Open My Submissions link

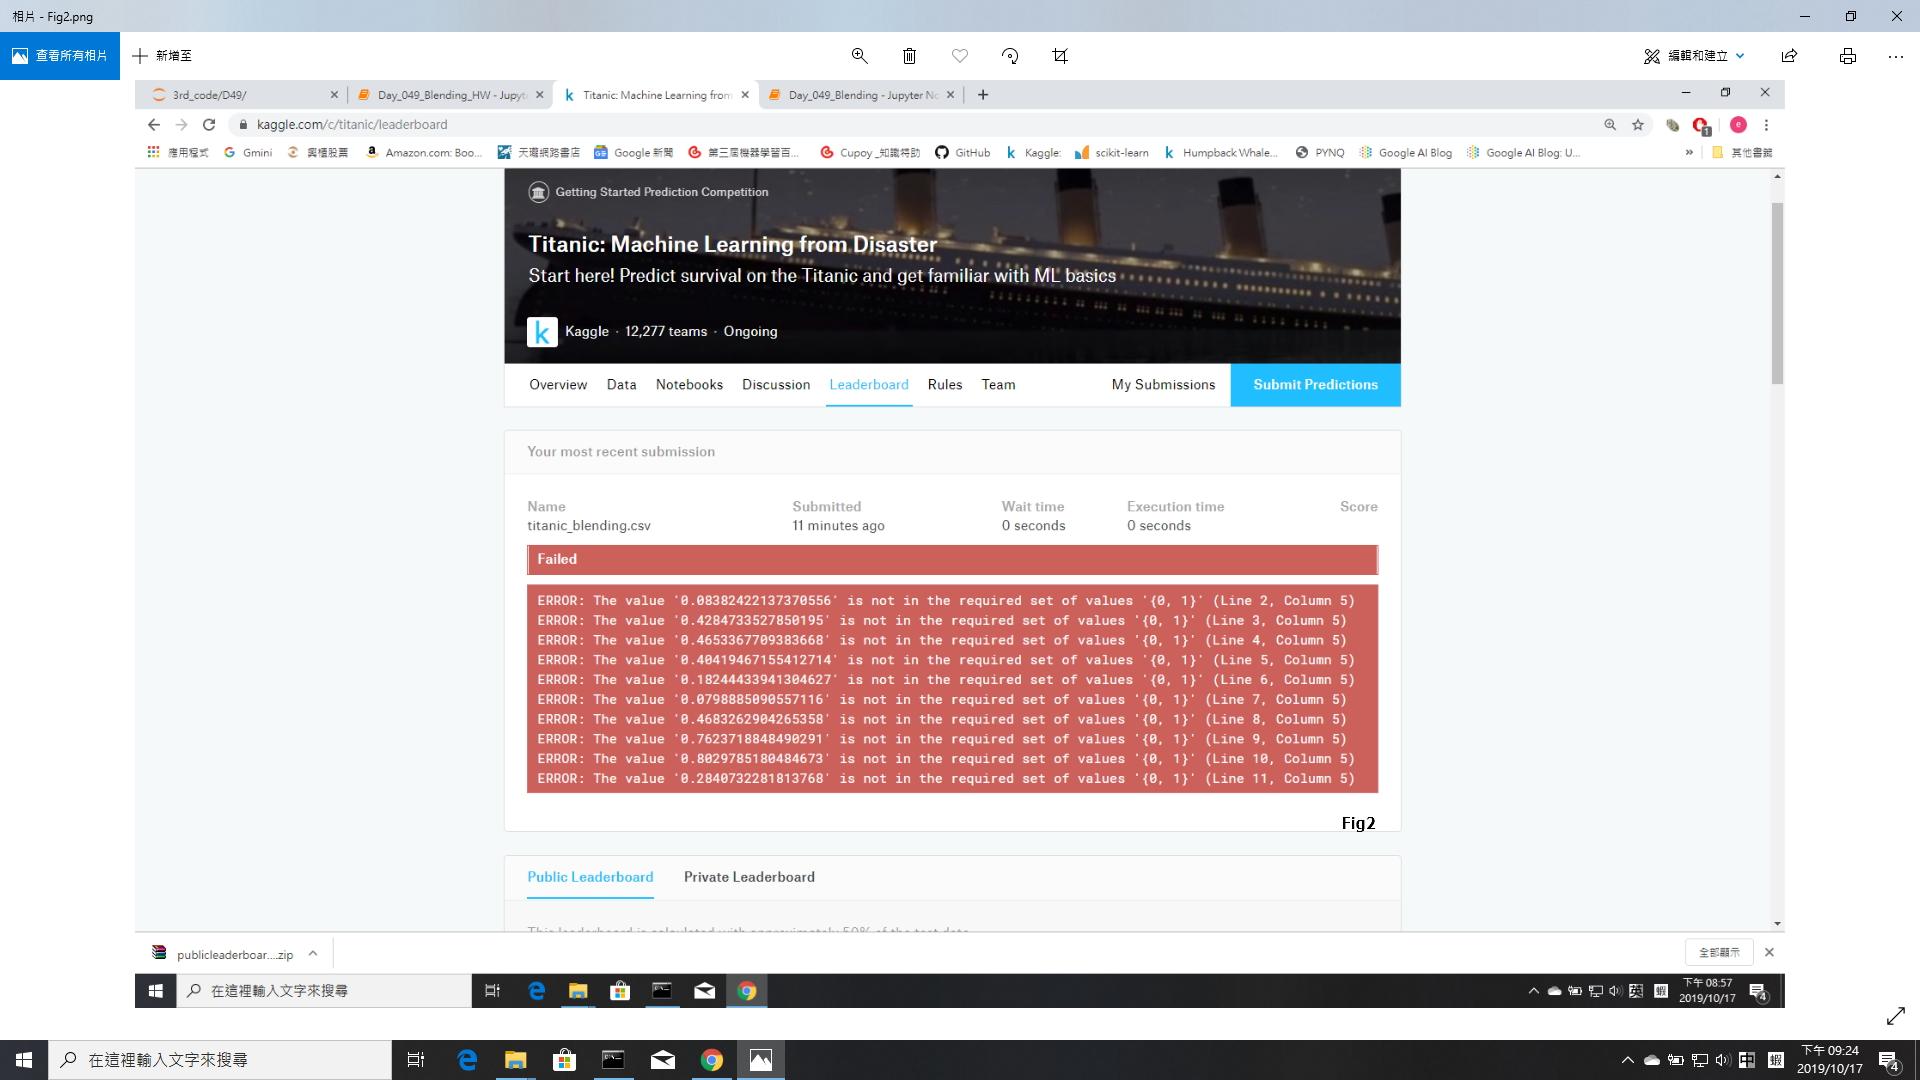click(x=1163, y=385)
